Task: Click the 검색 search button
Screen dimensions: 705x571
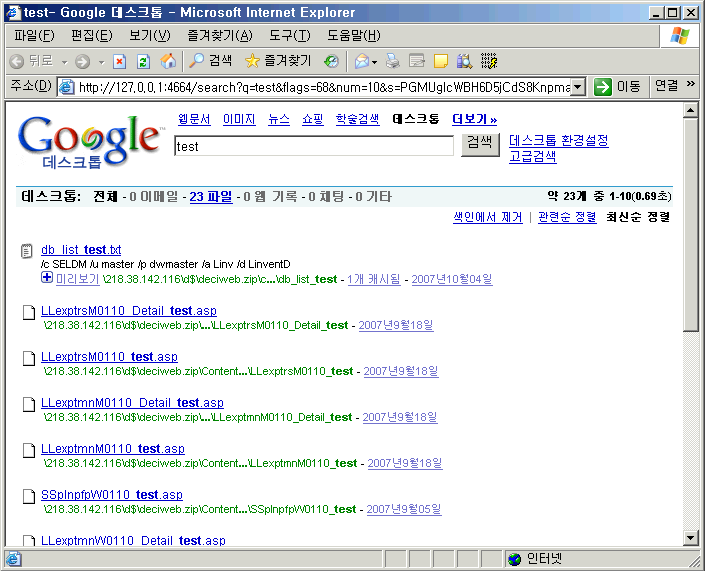Action: click(480, 145)
